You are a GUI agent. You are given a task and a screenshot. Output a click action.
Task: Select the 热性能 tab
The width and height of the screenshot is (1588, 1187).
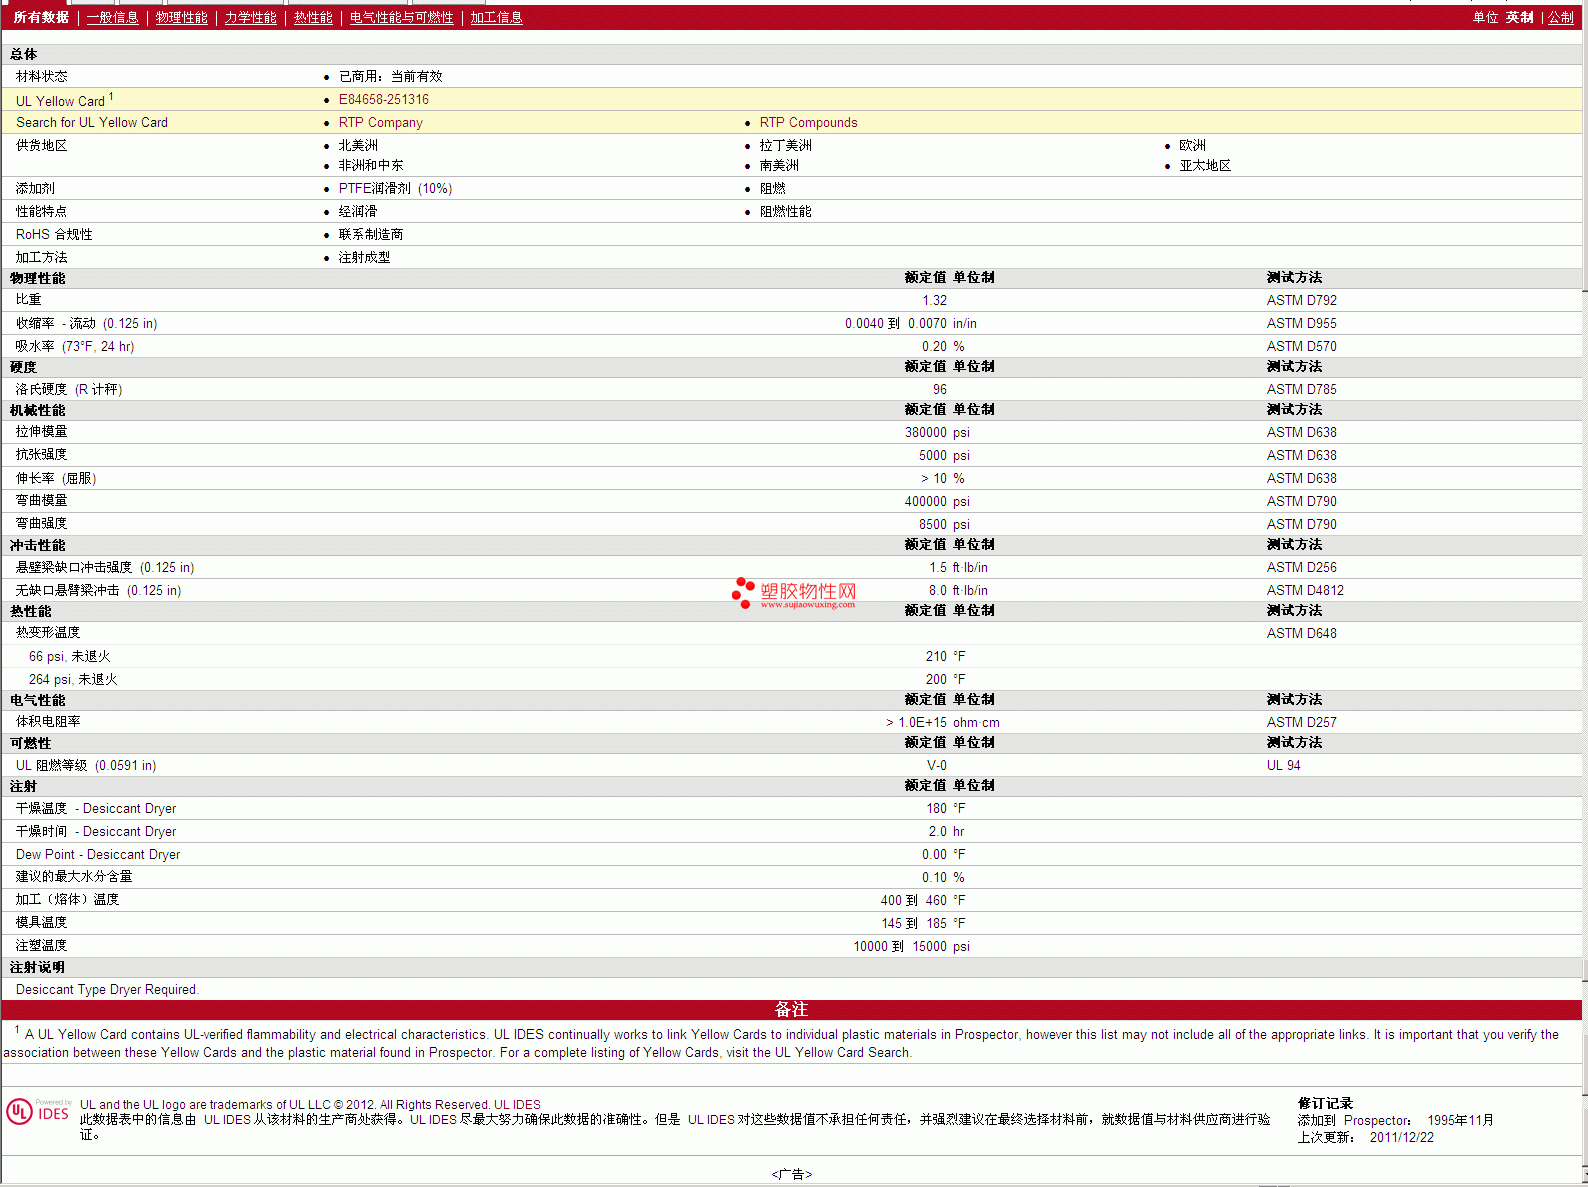(x=313, y=18)
